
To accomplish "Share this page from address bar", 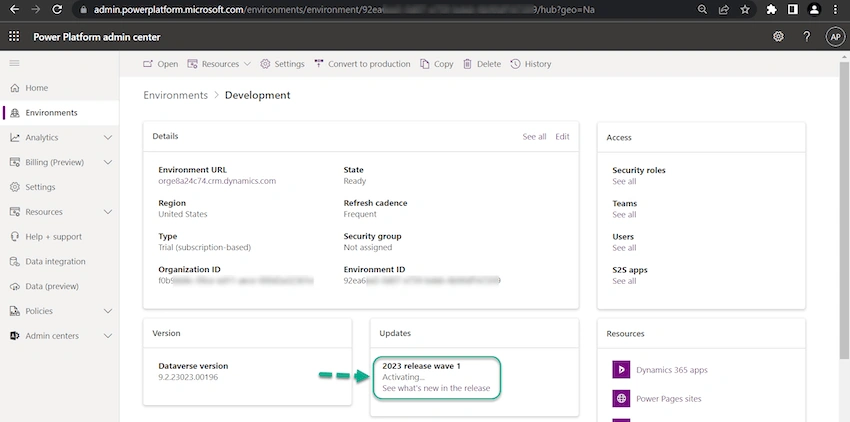I will coord(724,9).
